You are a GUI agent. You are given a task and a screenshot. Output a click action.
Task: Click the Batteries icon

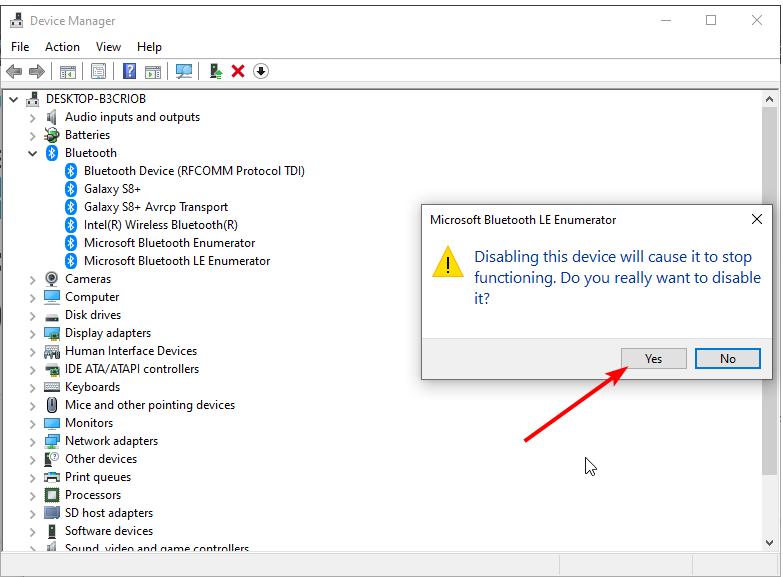point(51,135)
